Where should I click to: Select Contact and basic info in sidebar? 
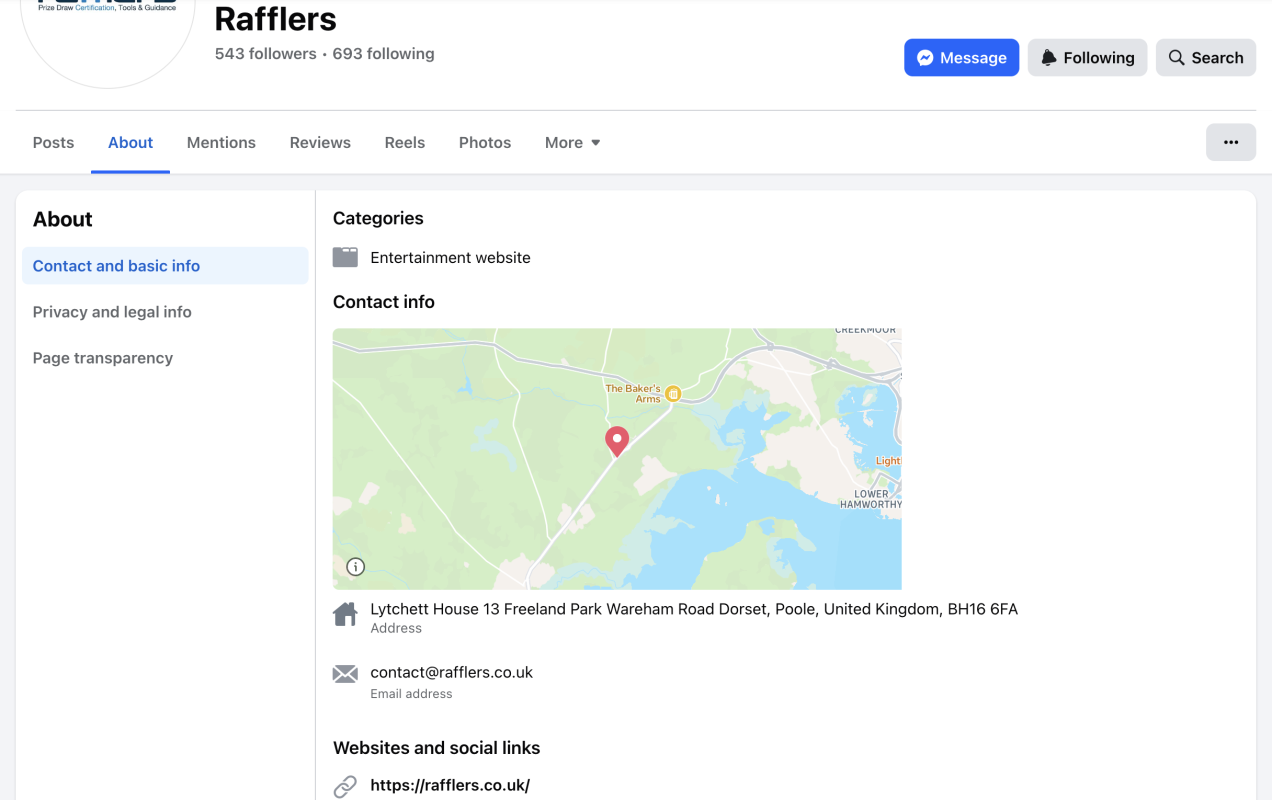click(x=116, y=265)
